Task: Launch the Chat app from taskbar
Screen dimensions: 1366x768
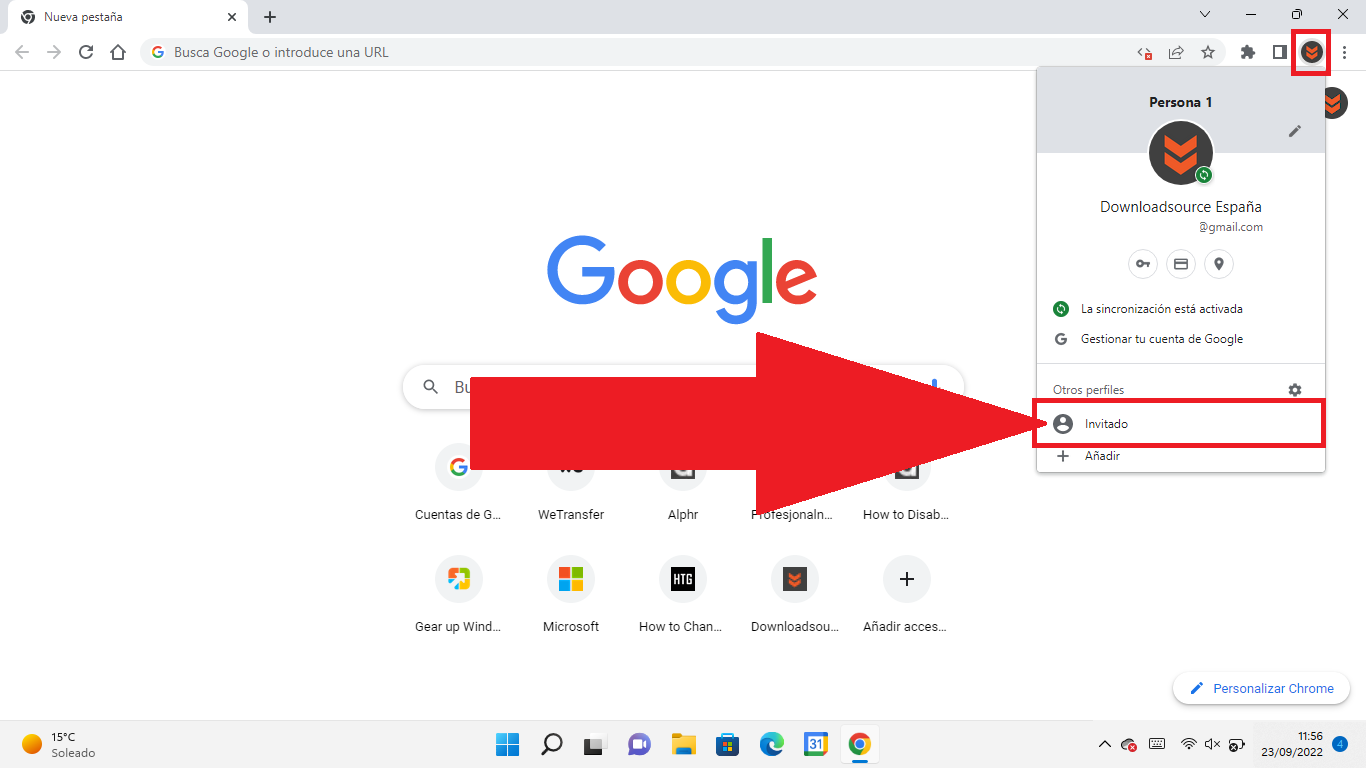Action: [639, 744]
